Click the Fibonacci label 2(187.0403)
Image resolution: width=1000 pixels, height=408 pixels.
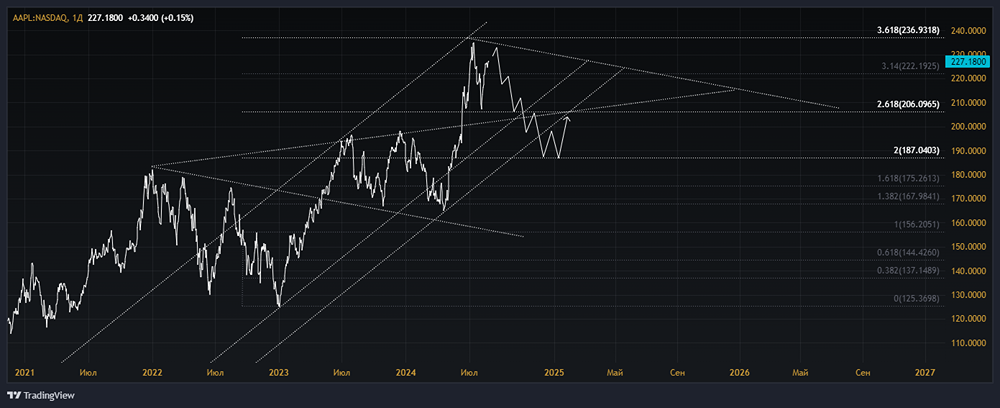(x=915, y=149)
